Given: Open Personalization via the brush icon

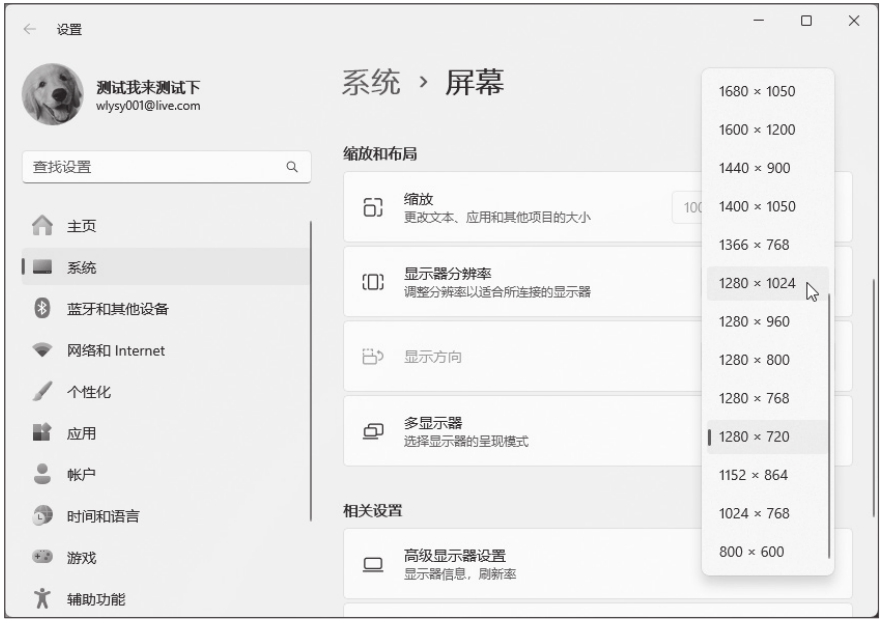Looking at the screenshot, I should [41, 392].
